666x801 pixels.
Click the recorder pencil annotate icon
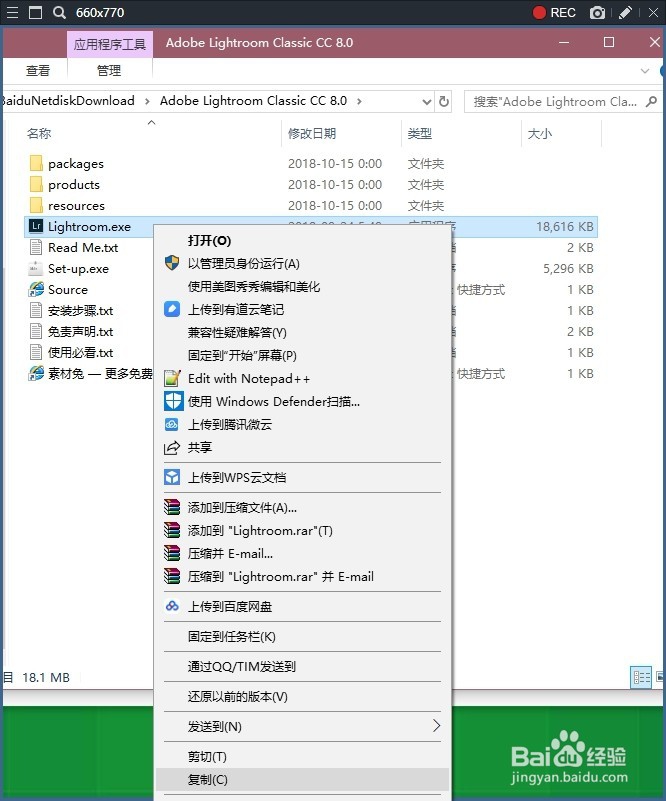(625, 13)
